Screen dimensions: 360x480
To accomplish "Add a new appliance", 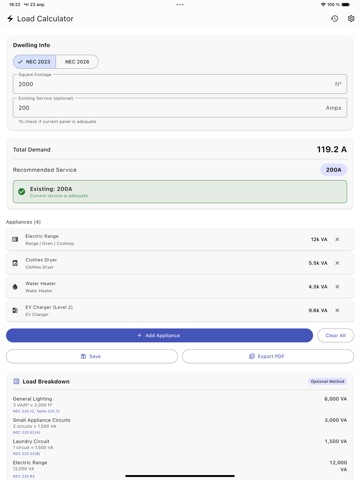I will coord(159,335).
